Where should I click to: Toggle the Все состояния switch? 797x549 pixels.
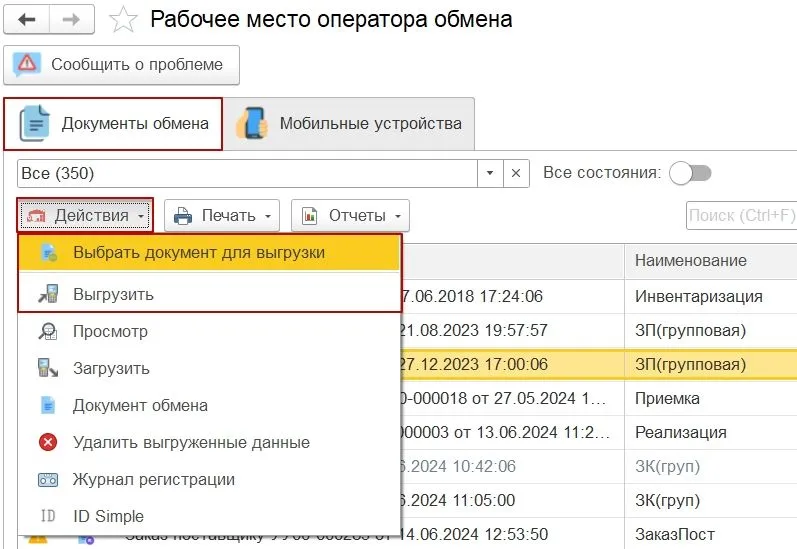(690, 173)
